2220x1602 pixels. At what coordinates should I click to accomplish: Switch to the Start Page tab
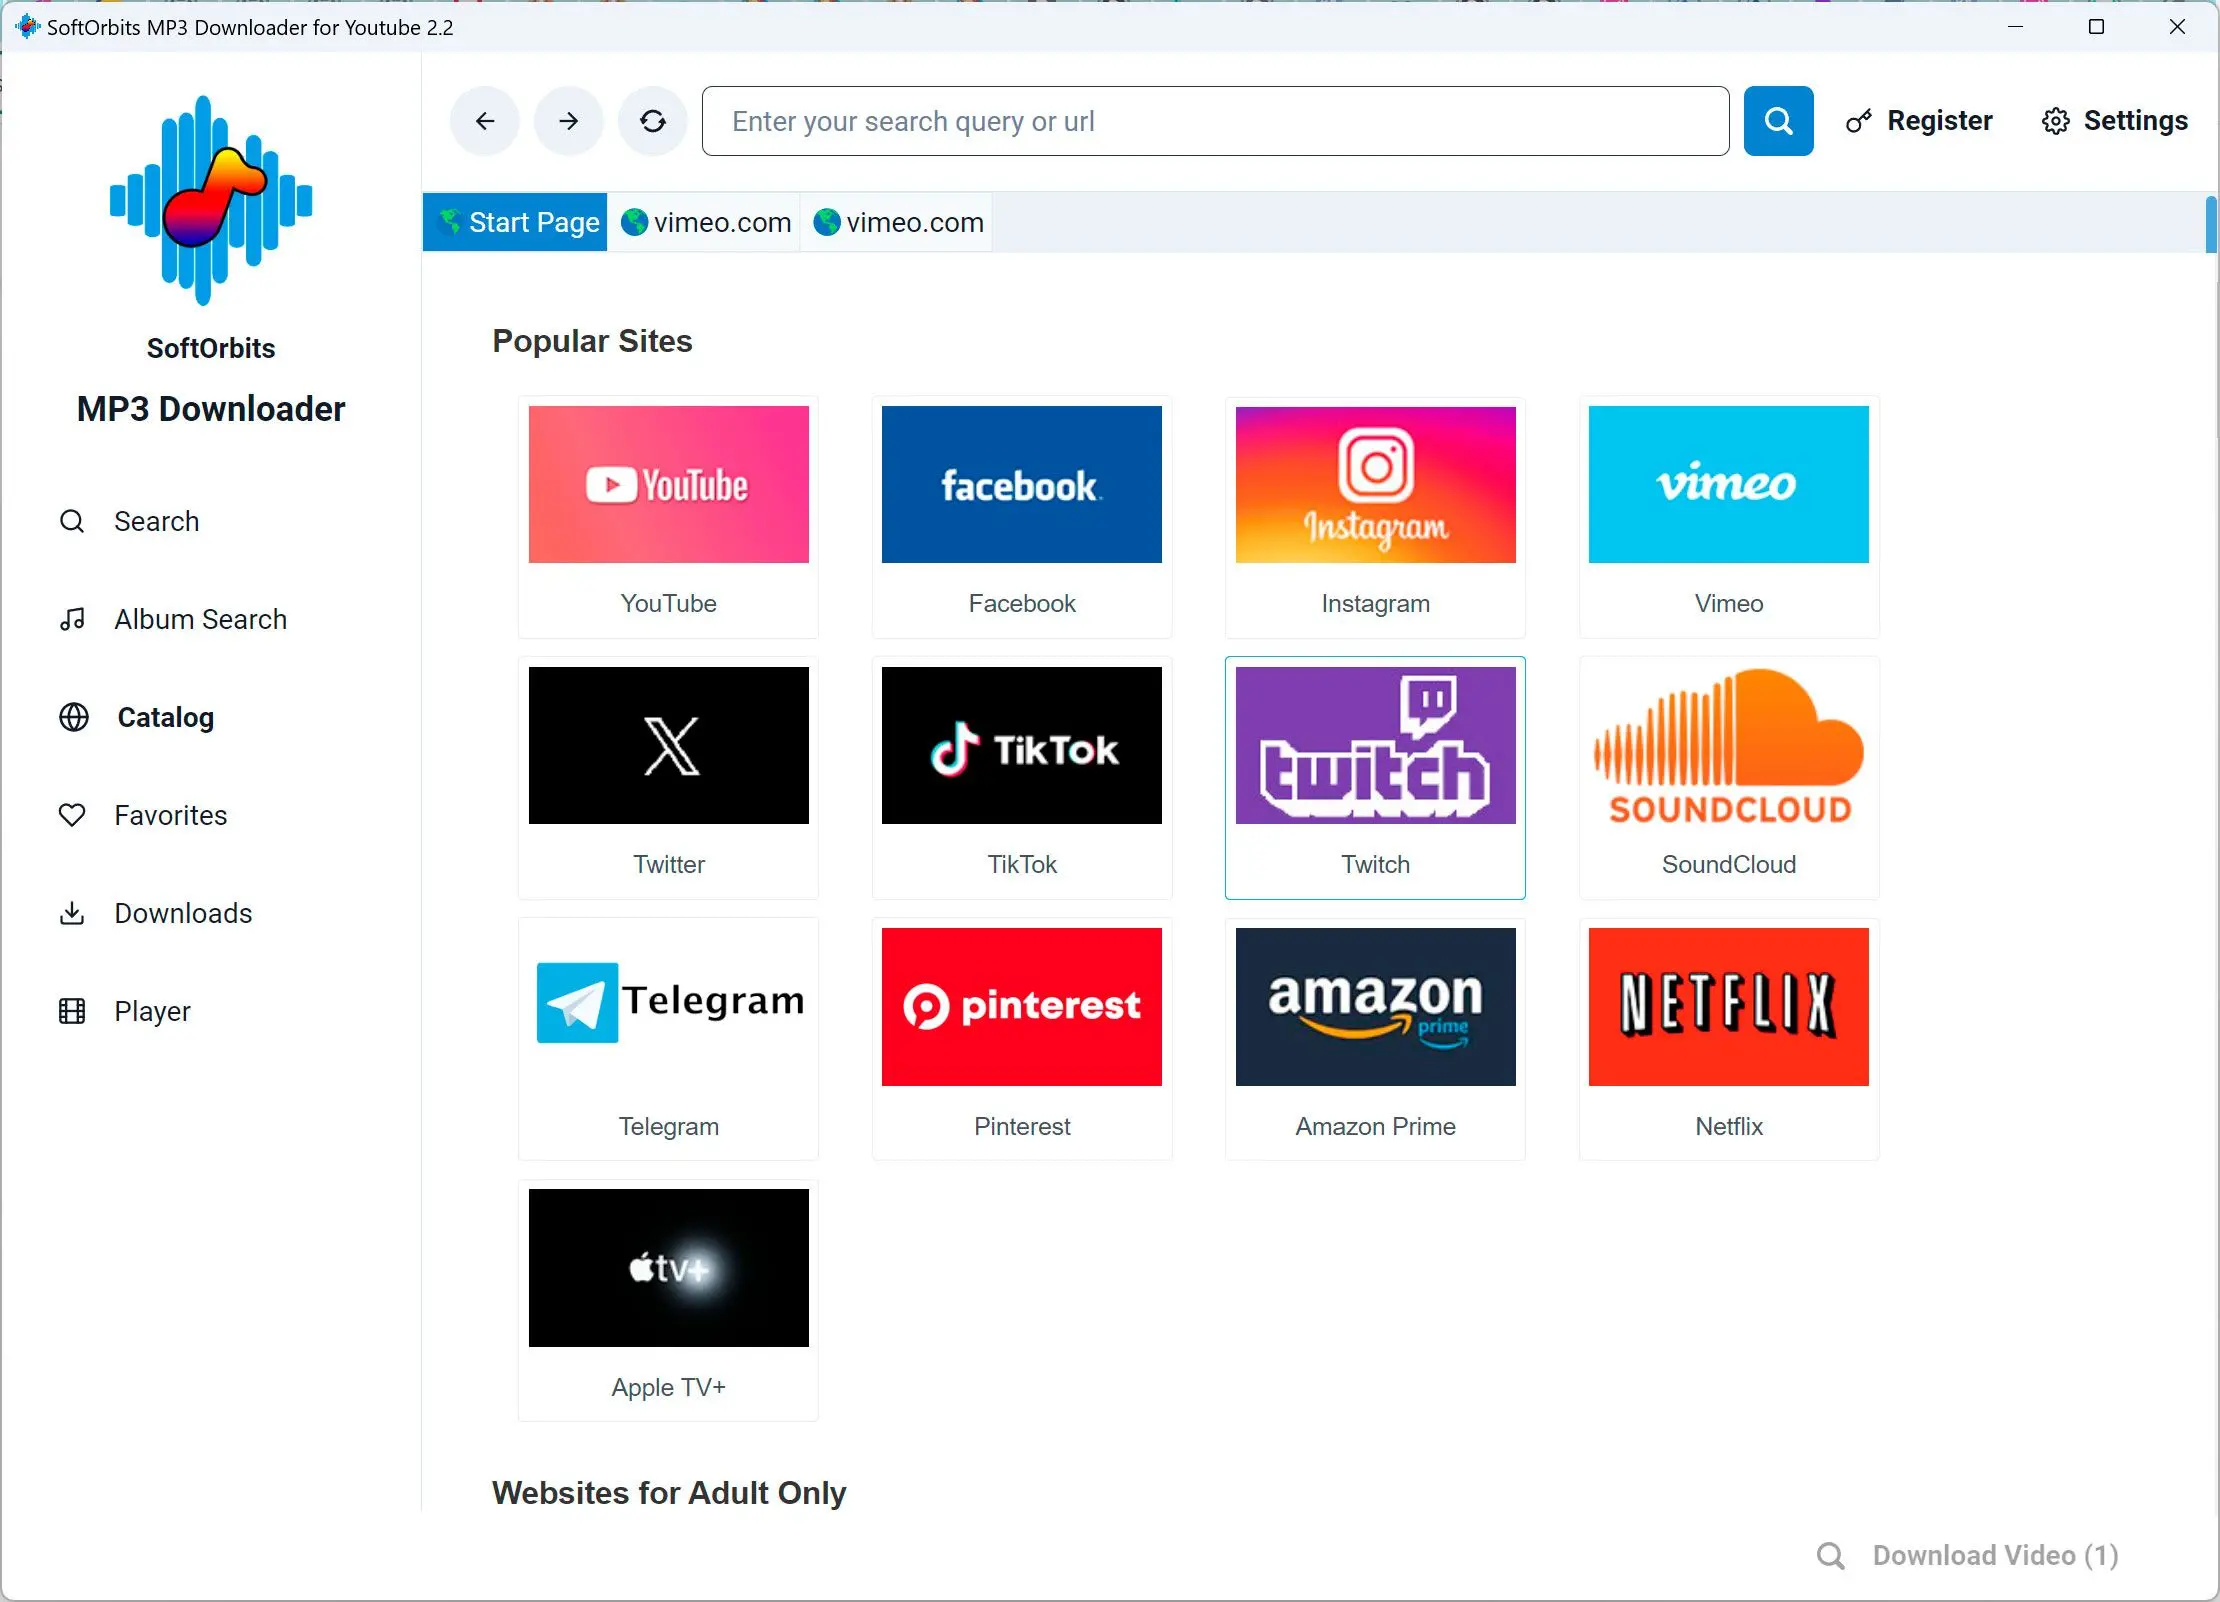[x=516, y=222]
